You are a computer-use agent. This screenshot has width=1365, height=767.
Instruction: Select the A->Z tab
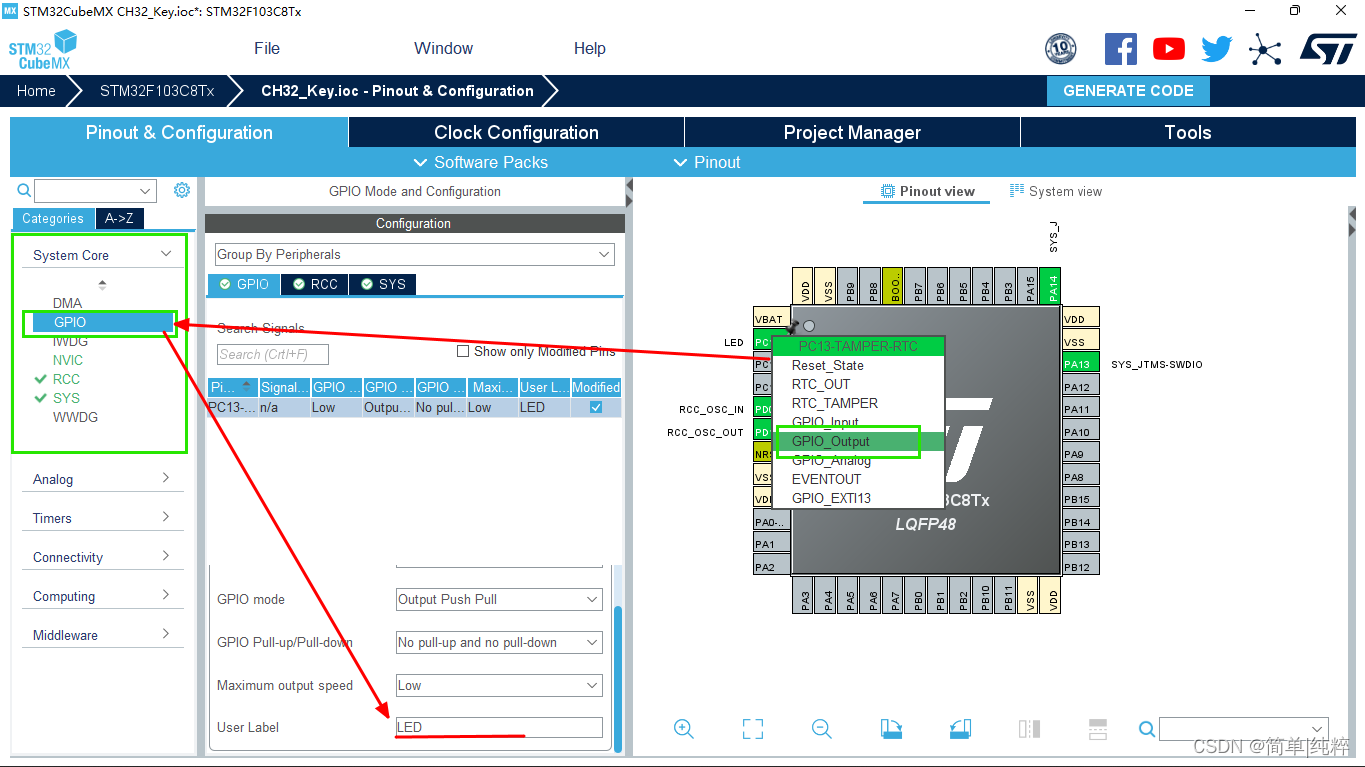click(119, 218)
